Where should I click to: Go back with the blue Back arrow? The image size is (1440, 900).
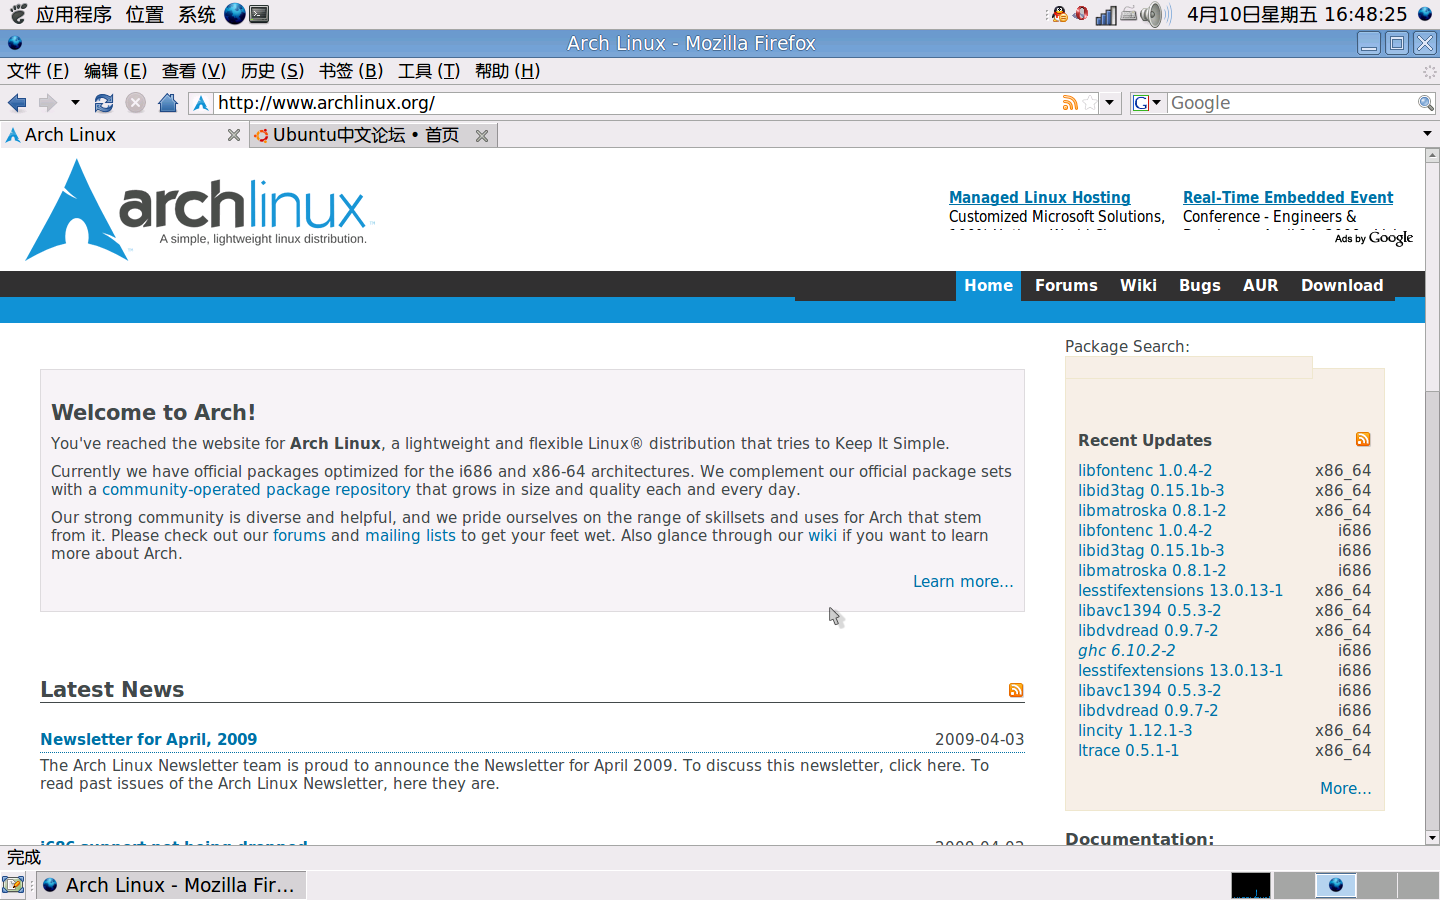coord(17,103)
